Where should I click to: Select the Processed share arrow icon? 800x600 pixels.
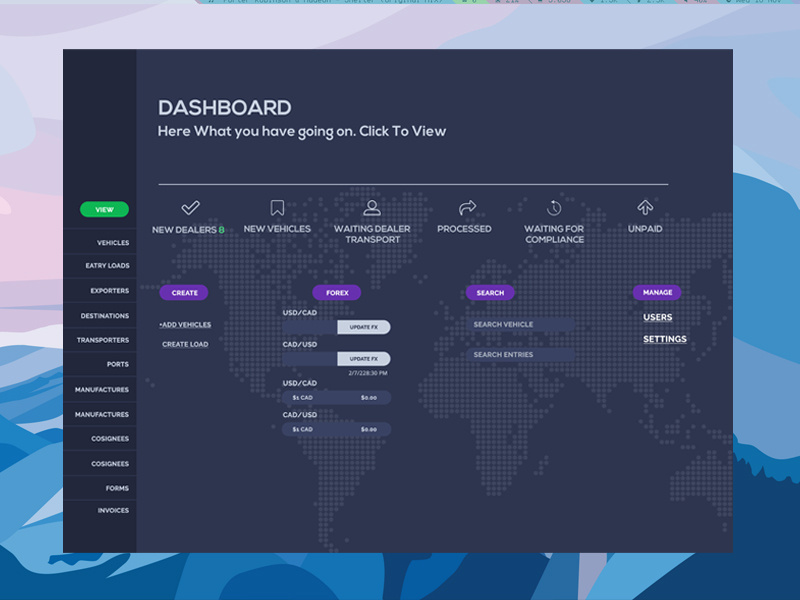click(x=467, y=208)
